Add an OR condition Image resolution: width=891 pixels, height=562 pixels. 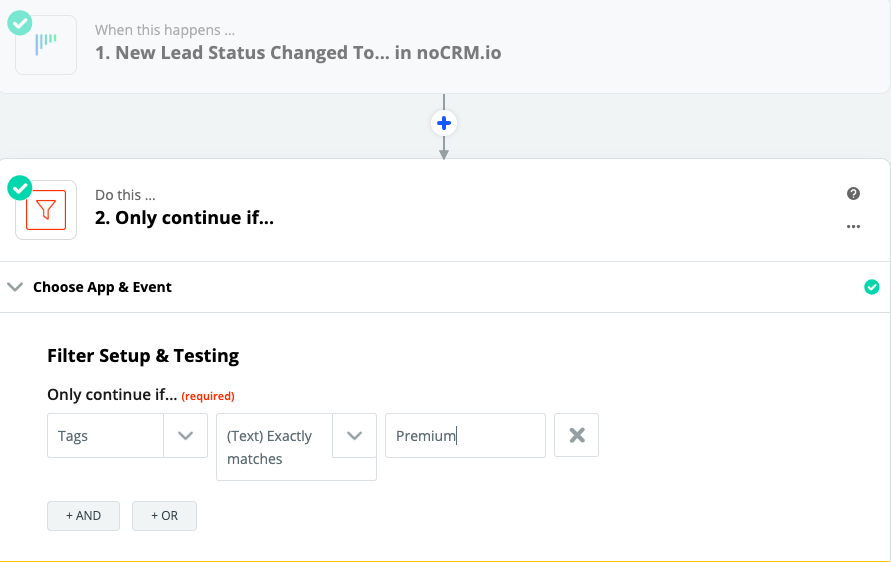(164, 515)
